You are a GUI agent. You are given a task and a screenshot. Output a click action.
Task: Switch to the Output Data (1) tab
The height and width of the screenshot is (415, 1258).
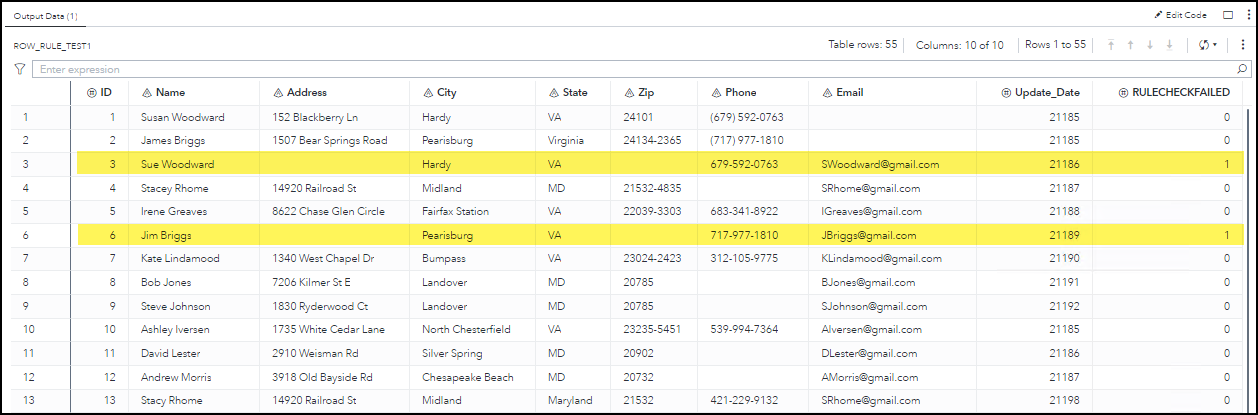[46, 16]
